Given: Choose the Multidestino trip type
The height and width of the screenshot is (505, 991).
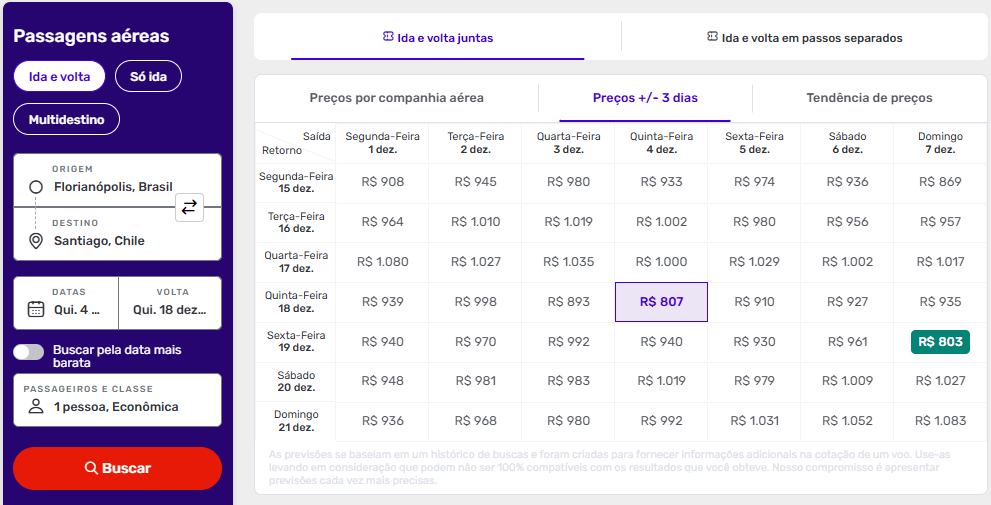Looking at the screenshot, I should (66, 119).
